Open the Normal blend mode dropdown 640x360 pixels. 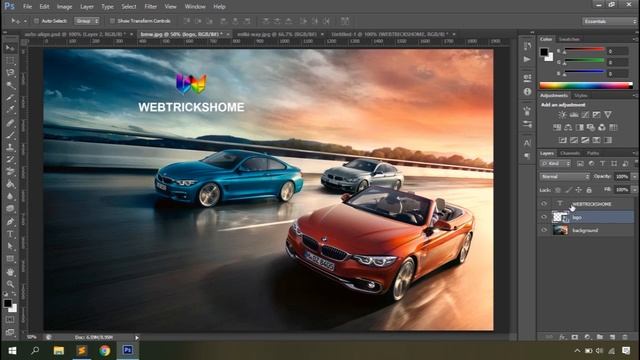coord(565,177)
